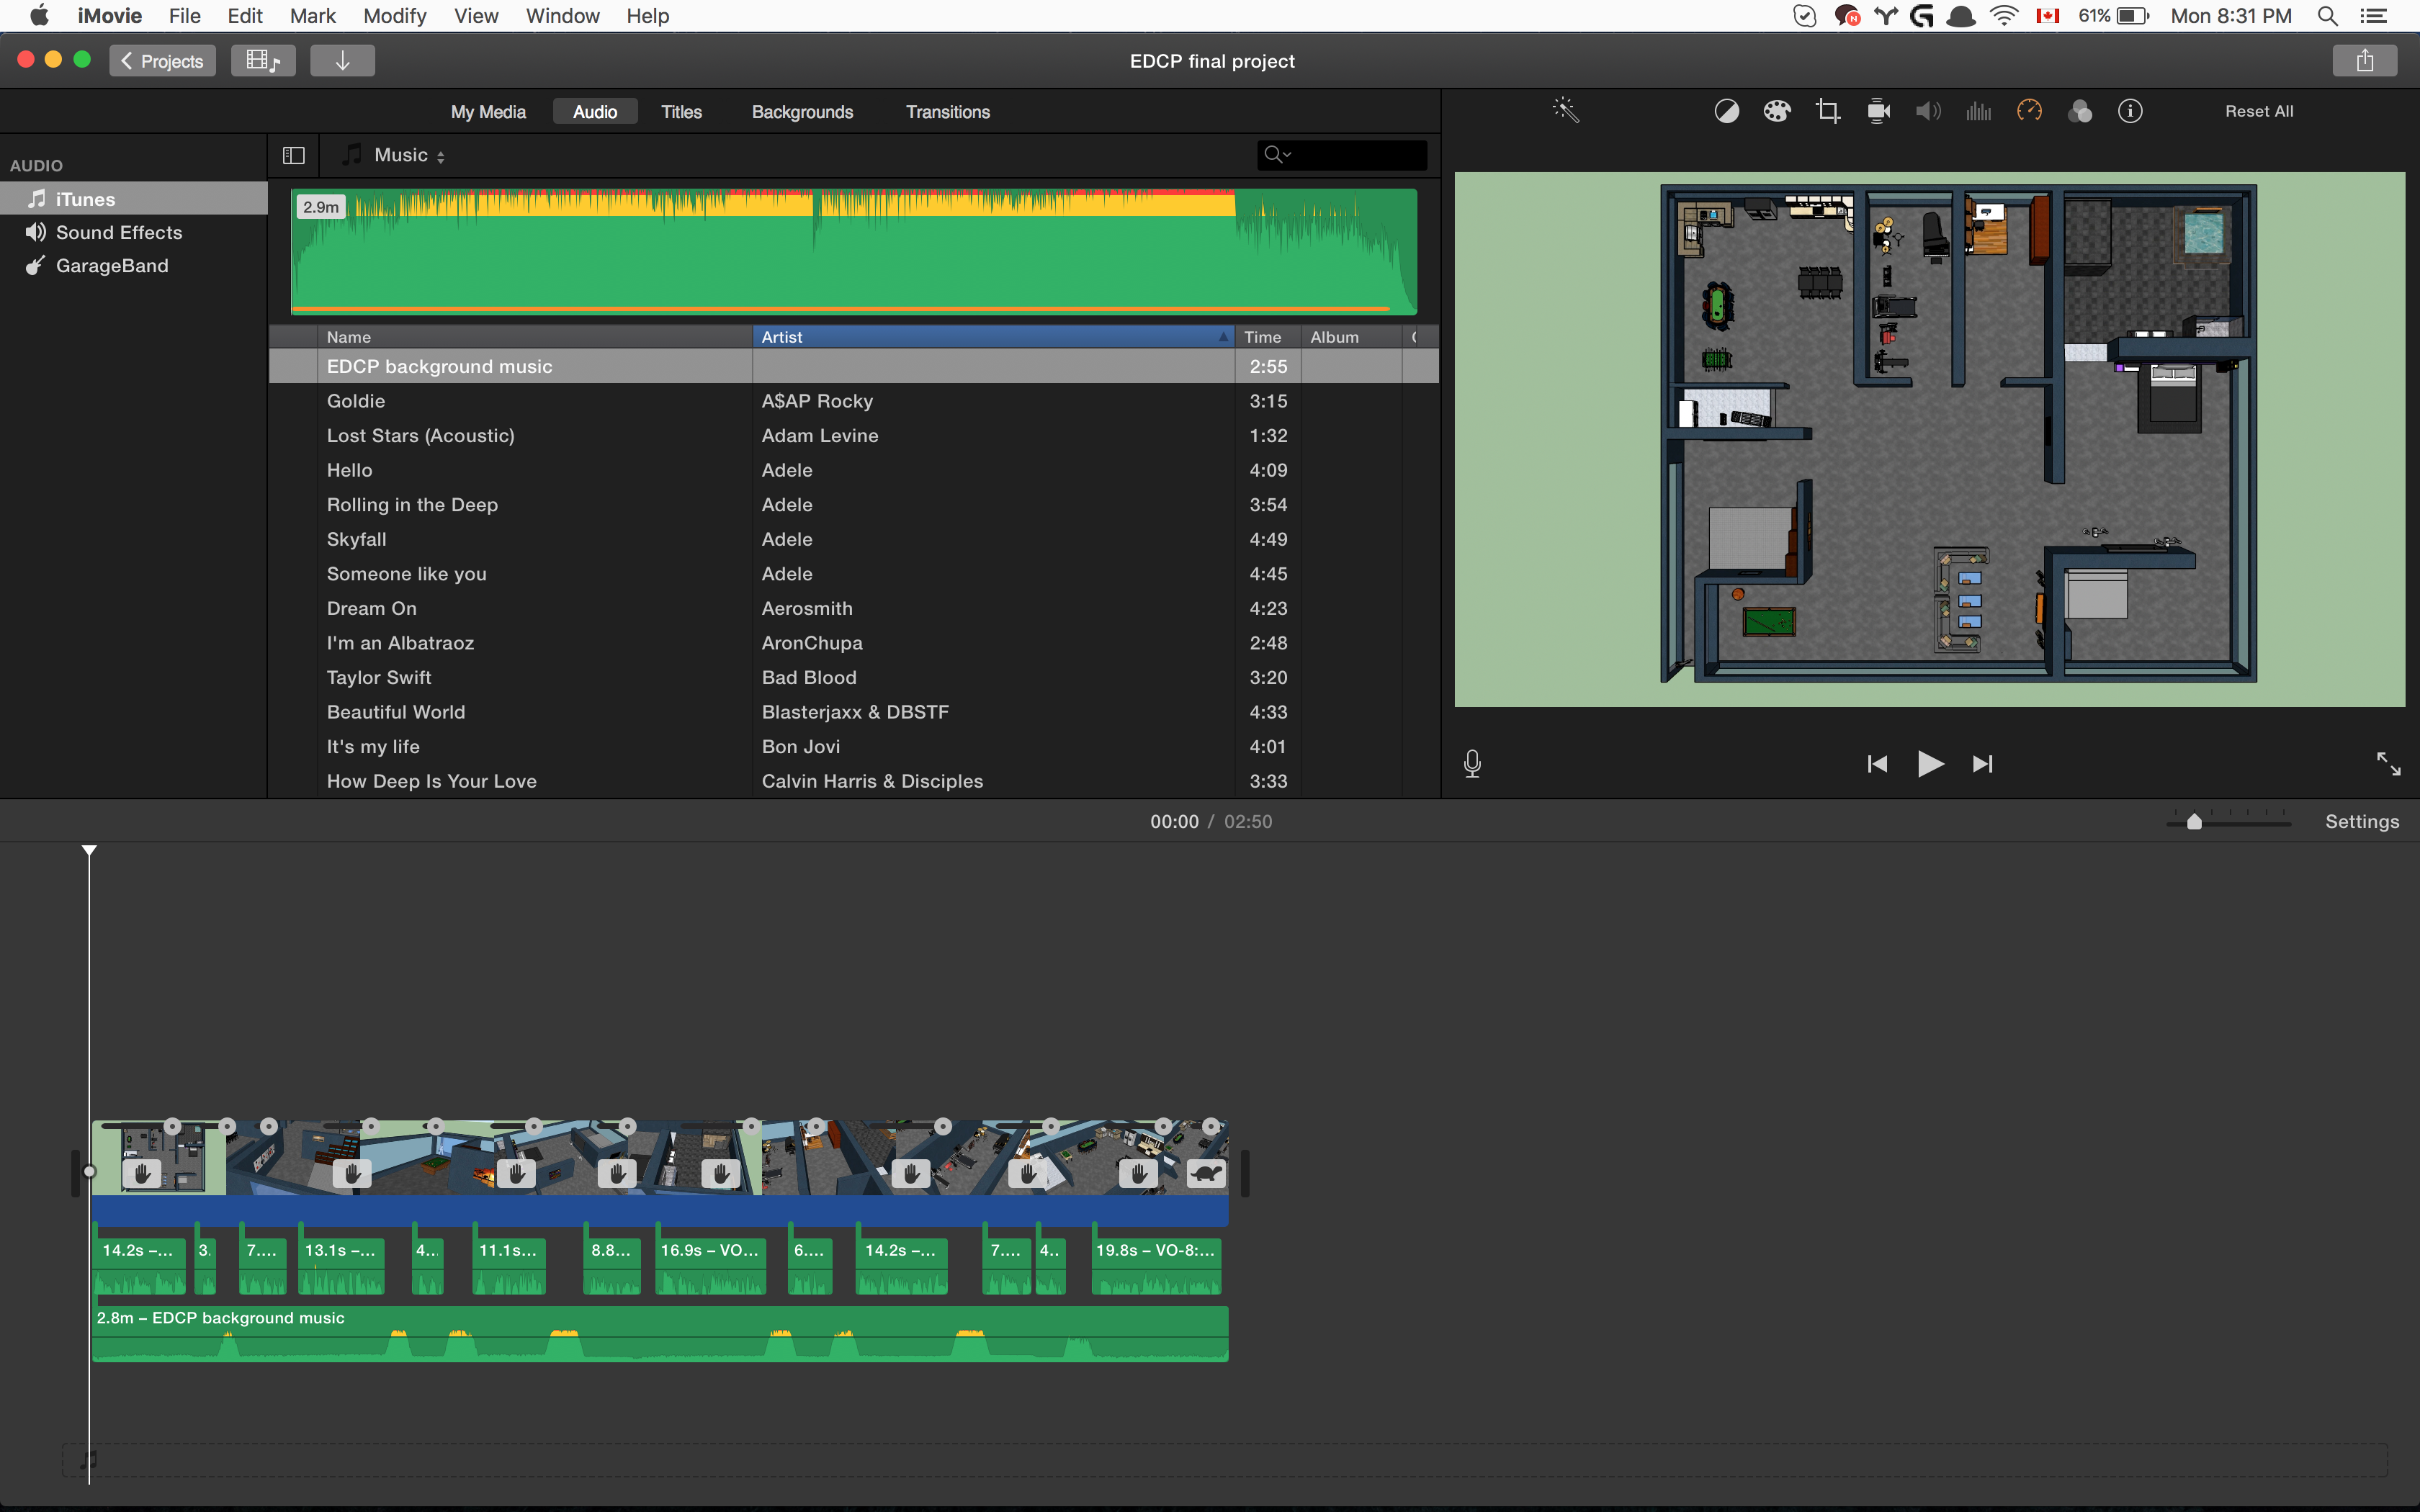Screen dimensions: 2420x1512
Task: Select the Skyfall song row
Action: click(x=854, y=539)
